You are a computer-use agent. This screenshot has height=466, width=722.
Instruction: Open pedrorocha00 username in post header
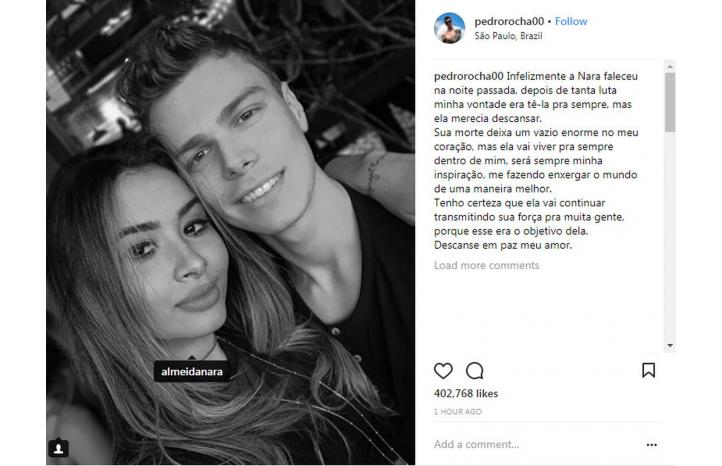point(509,21)
